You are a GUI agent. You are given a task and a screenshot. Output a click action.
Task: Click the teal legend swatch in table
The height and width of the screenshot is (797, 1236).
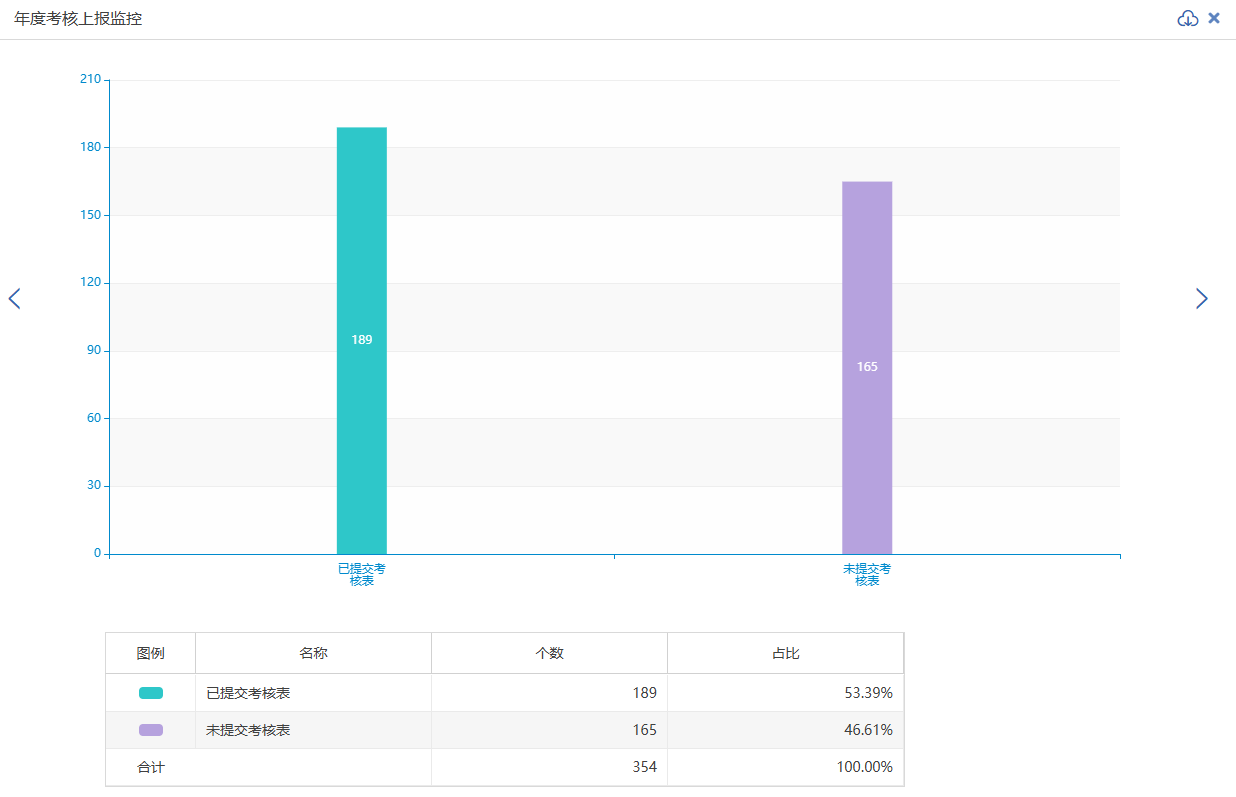(151, 693)
